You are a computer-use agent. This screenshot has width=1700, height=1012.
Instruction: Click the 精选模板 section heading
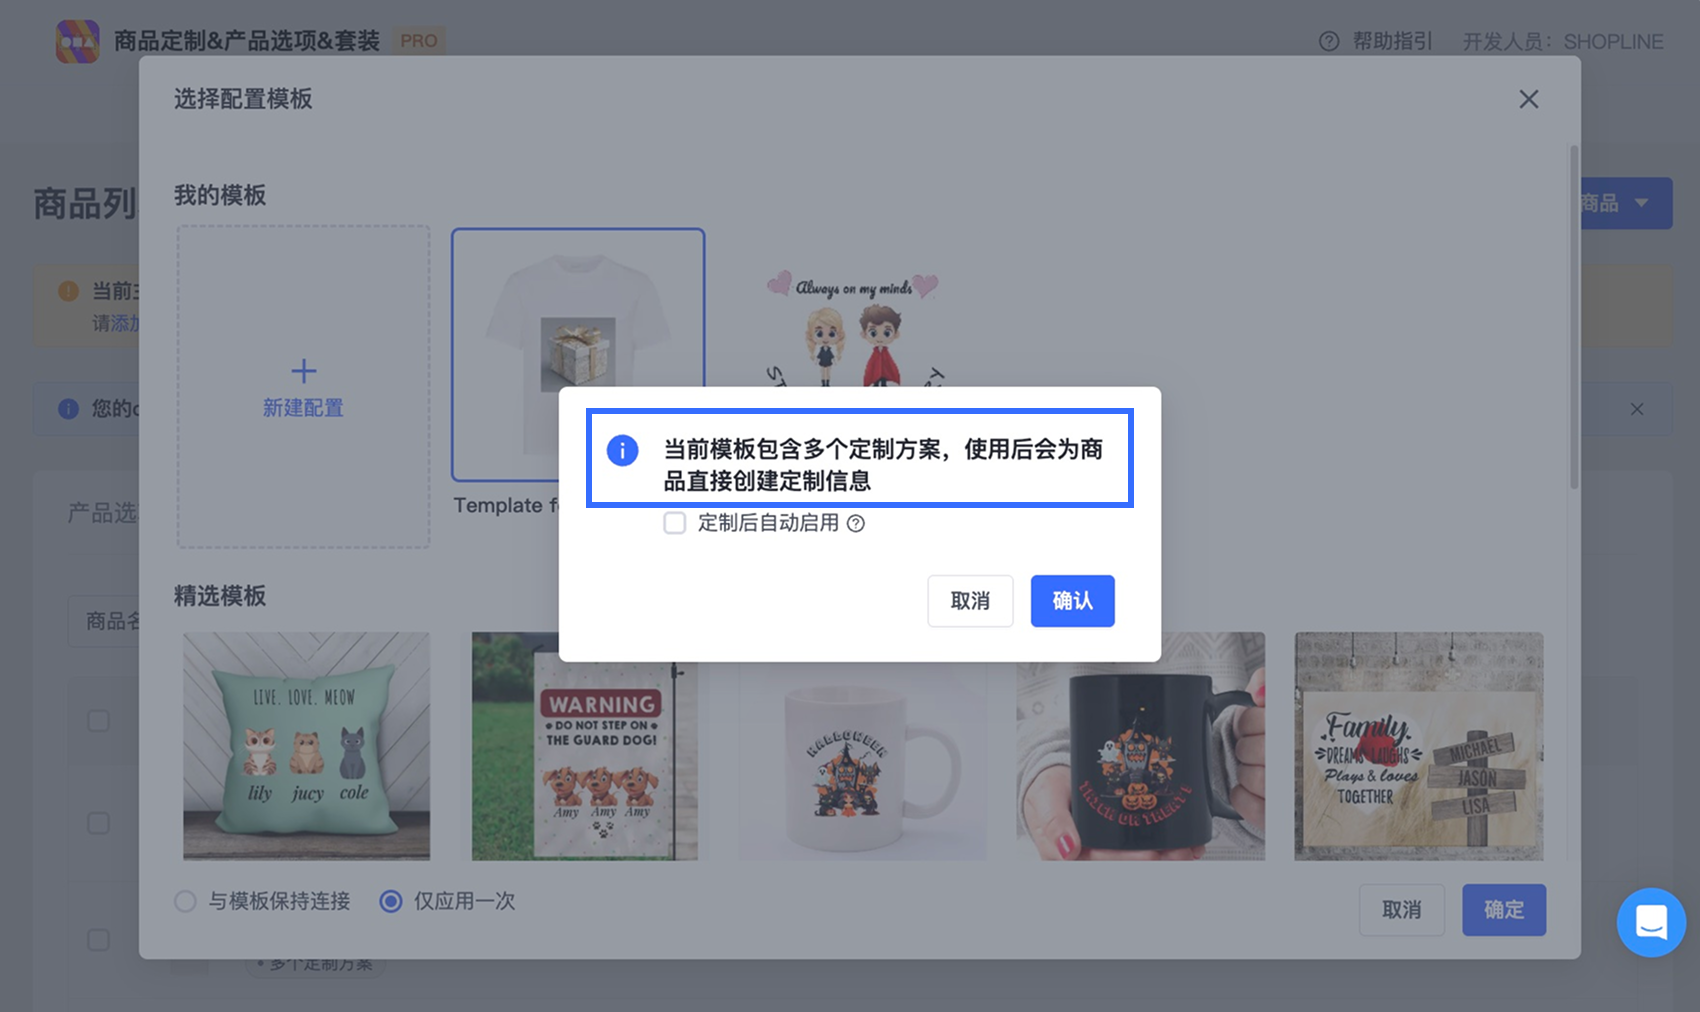point(220,596)
